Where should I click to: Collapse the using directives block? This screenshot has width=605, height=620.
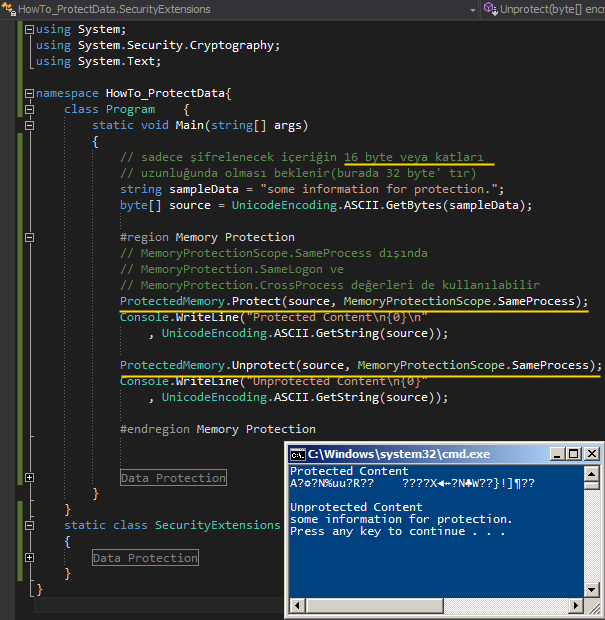(28, 29)
